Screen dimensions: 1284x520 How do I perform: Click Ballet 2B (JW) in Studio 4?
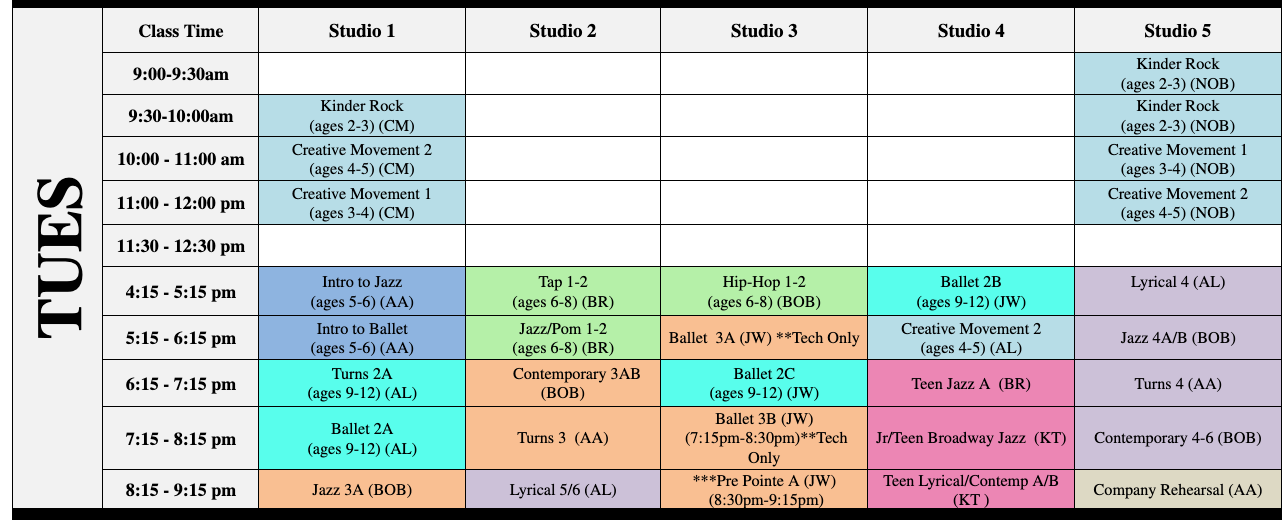tap(971, 291)
